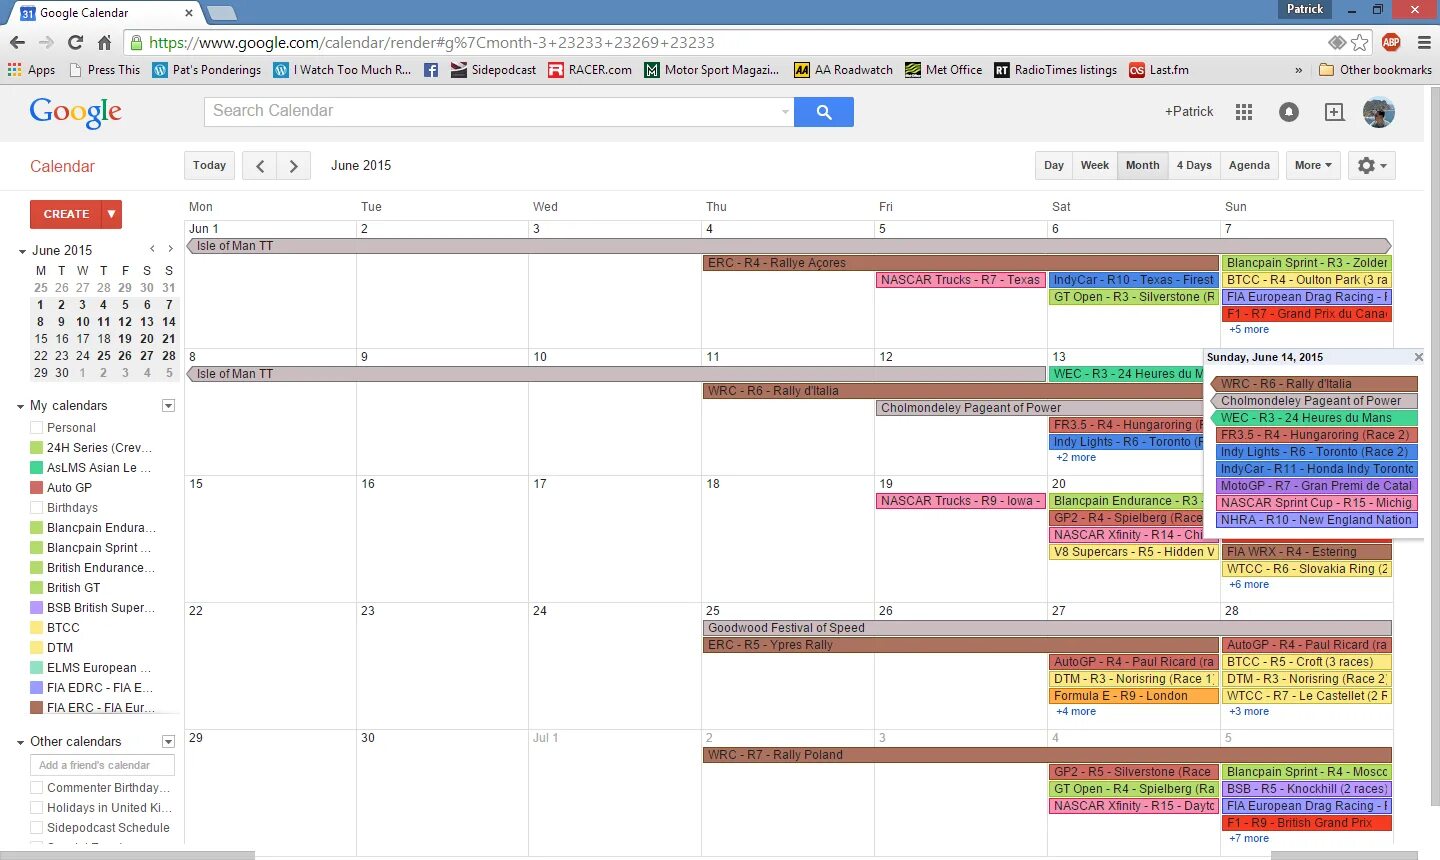Switch to Week view
Screen dimensions: 1440x860
(x=1095, y=166)
